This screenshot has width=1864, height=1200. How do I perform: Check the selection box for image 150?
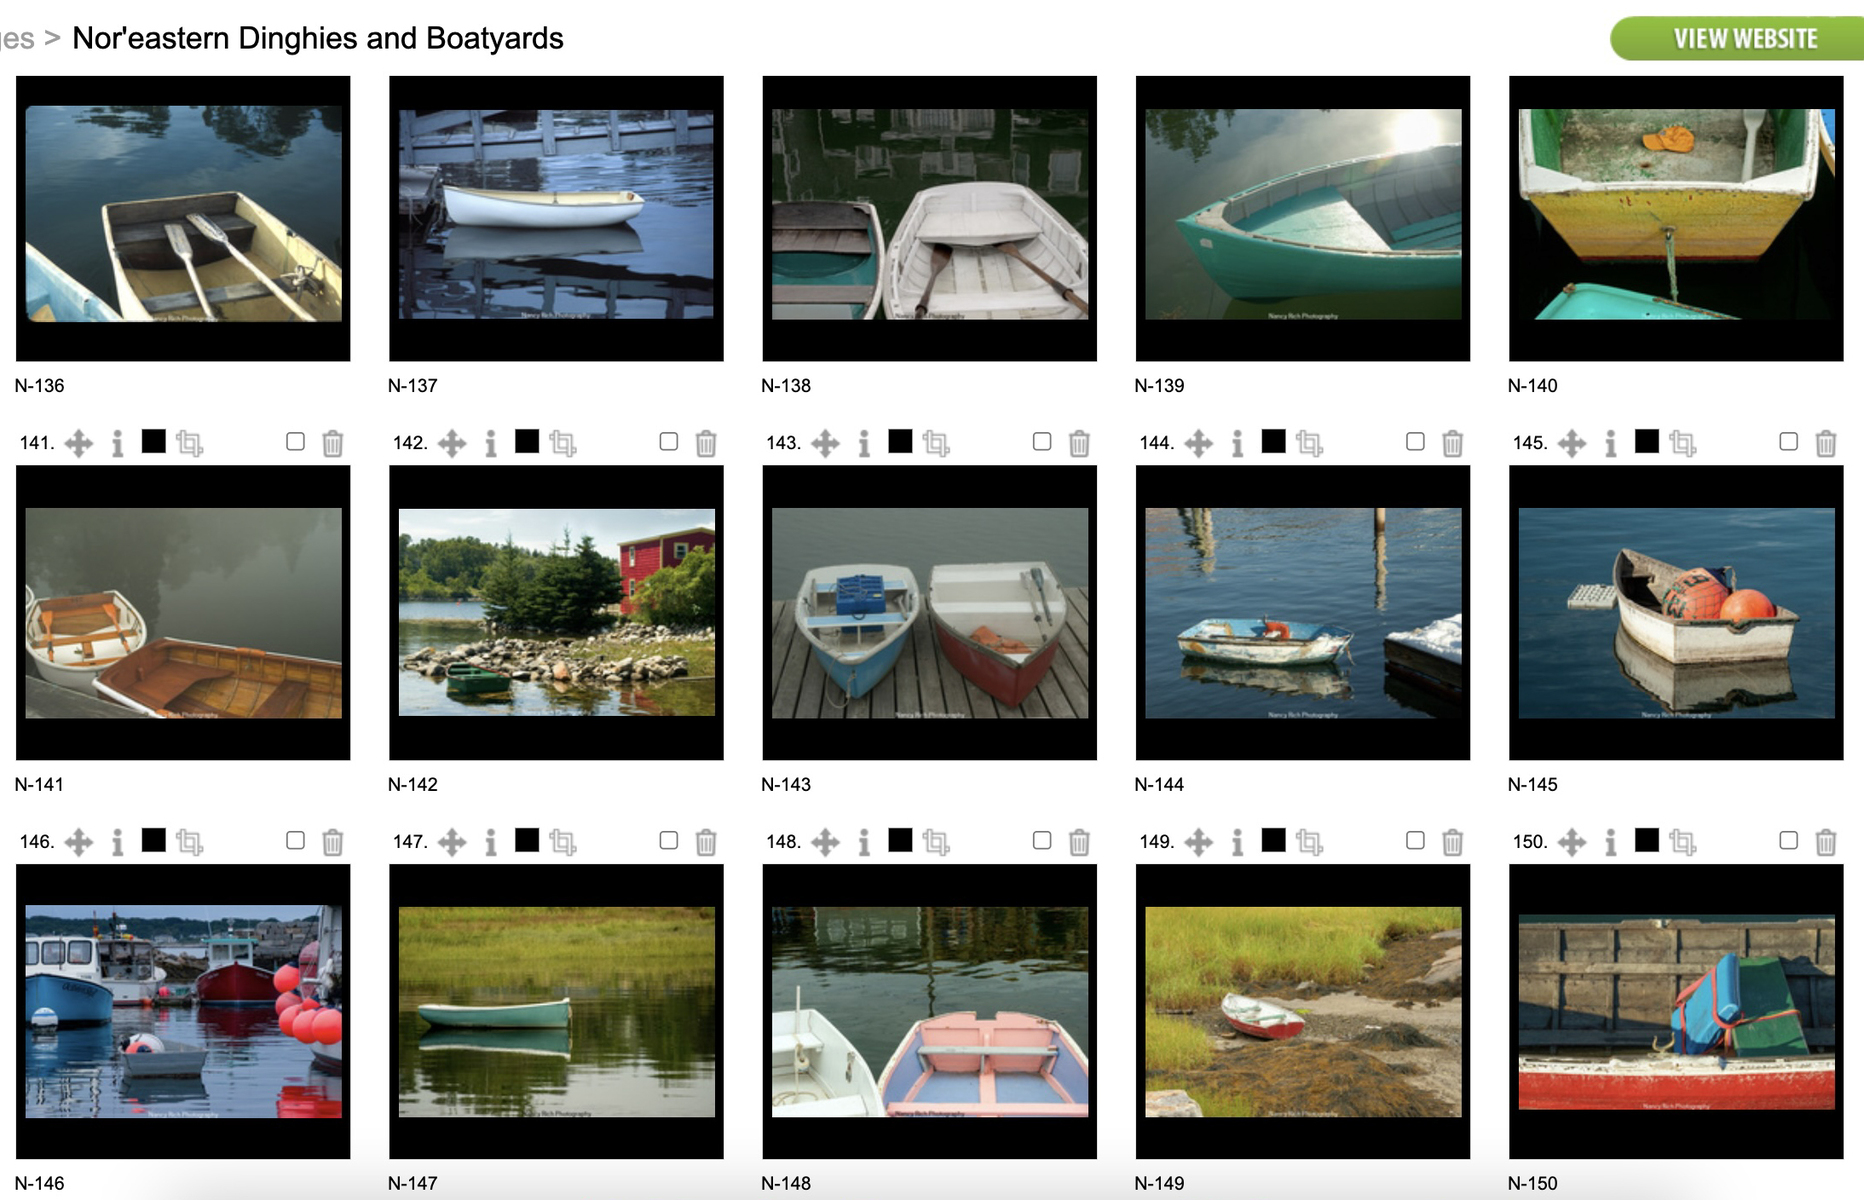click(x=1789, y=840)
